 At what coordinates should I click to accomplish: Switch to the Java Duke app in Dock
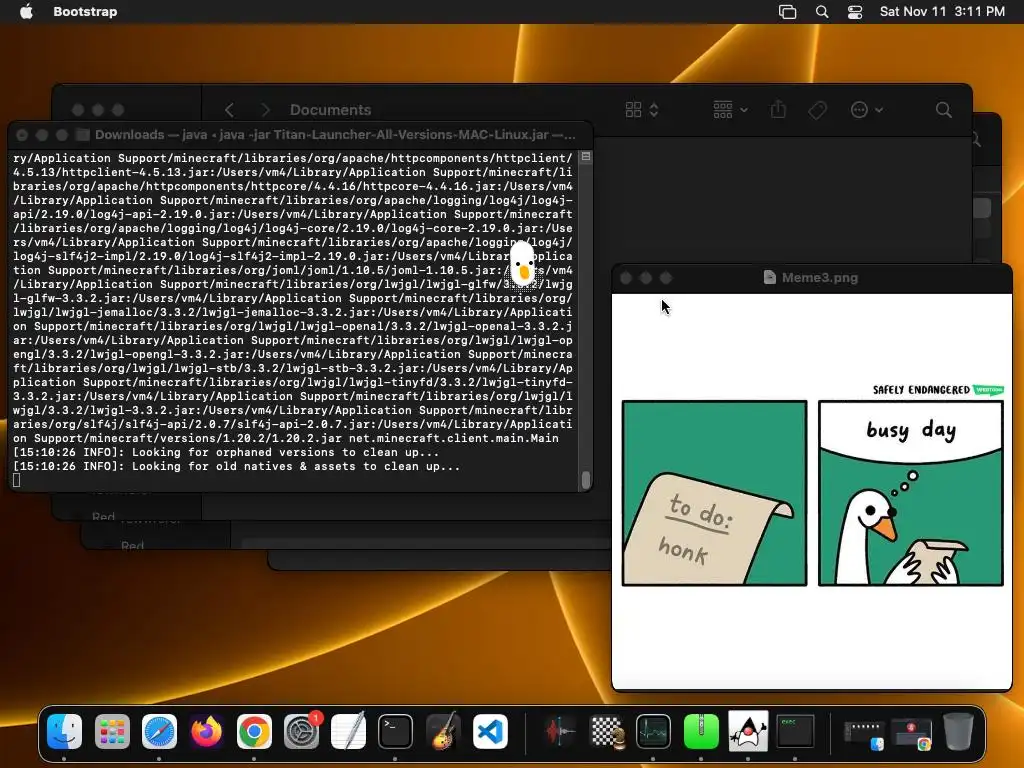748,731
